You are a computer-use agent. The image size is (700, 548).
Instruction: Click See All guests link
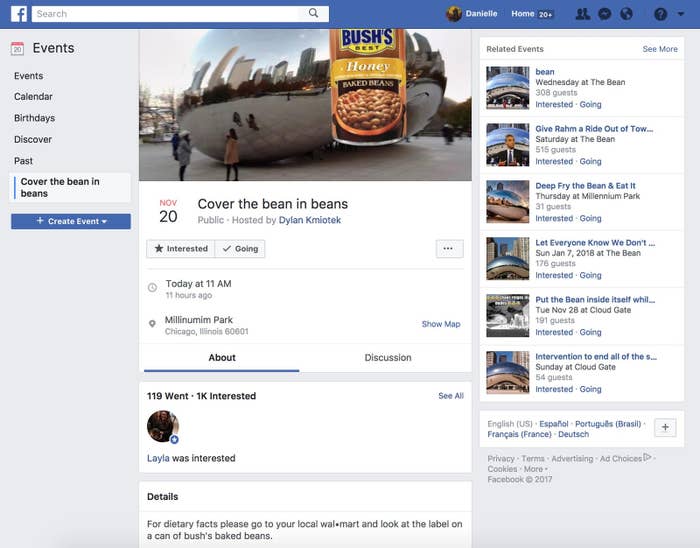[x=451, y=396]
